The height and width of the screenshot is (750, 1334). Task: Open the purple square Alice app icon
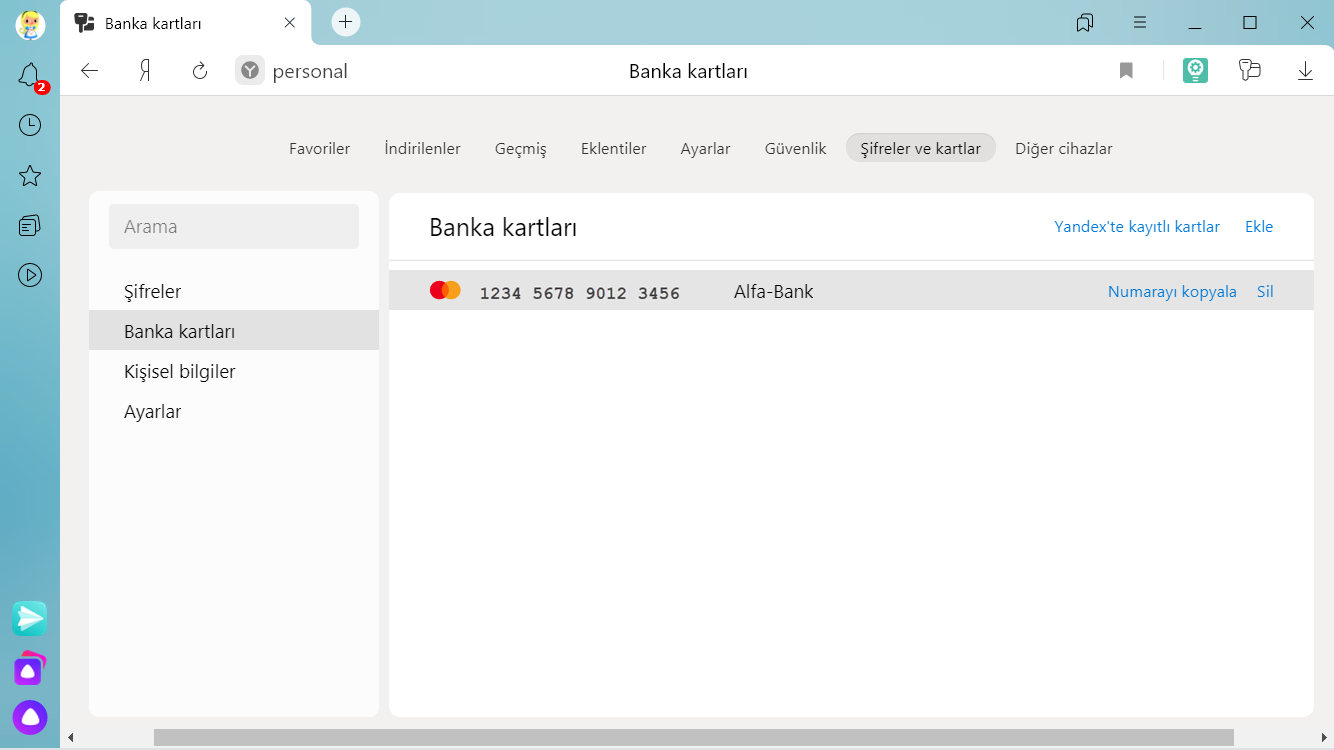pyautogui.click(x=30, y=669)
